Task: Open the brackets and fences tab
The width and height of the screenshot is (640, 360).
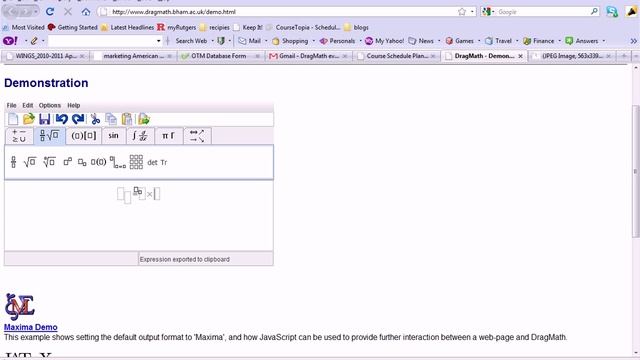Action: pos(84,136)
